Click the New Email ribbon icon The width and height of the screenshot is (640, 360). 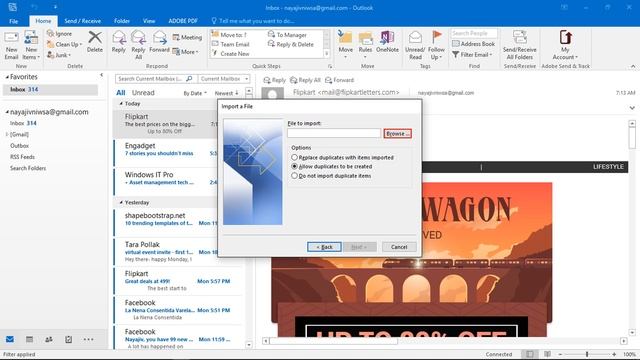11,44
